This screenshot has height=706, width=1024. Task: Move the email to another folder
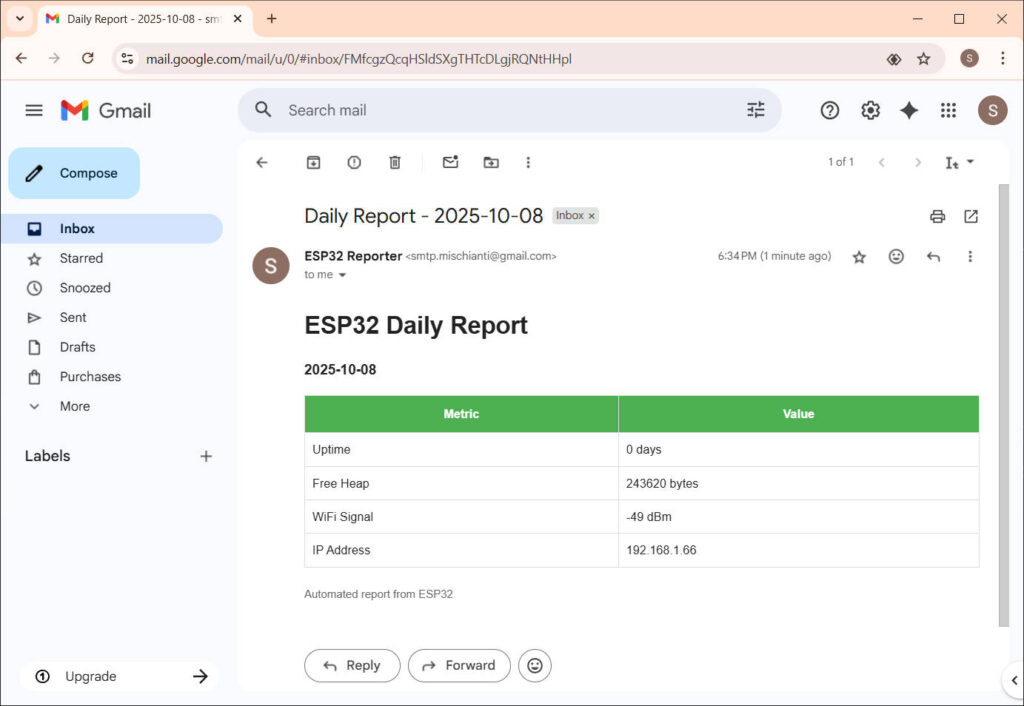490,161
